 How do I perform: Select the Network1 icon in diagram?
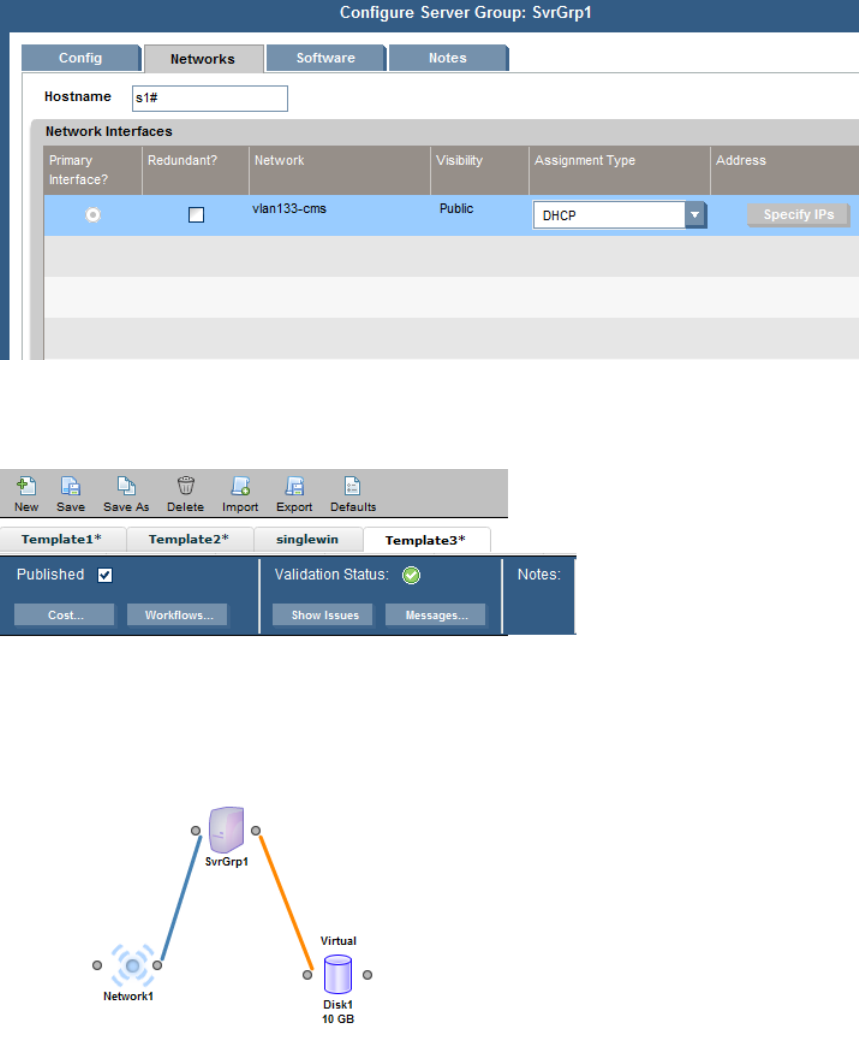132,965
